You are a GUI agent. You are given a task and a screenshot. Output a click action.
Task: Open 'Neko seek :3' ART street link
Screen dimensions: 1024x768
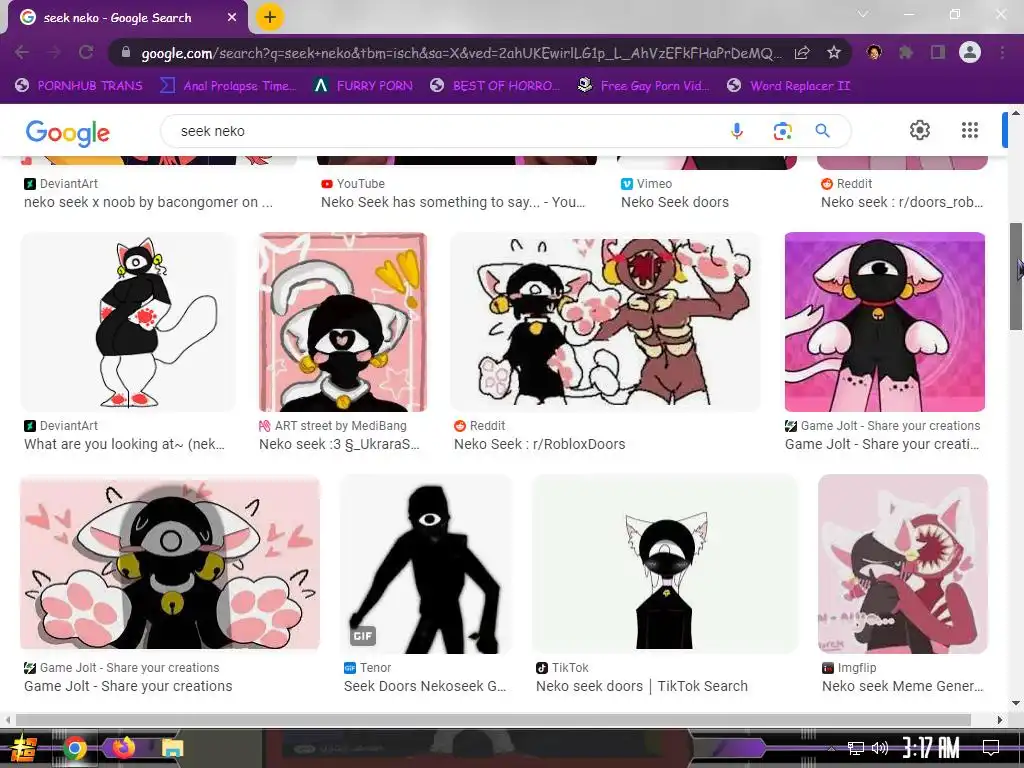[x=339, y=444]
